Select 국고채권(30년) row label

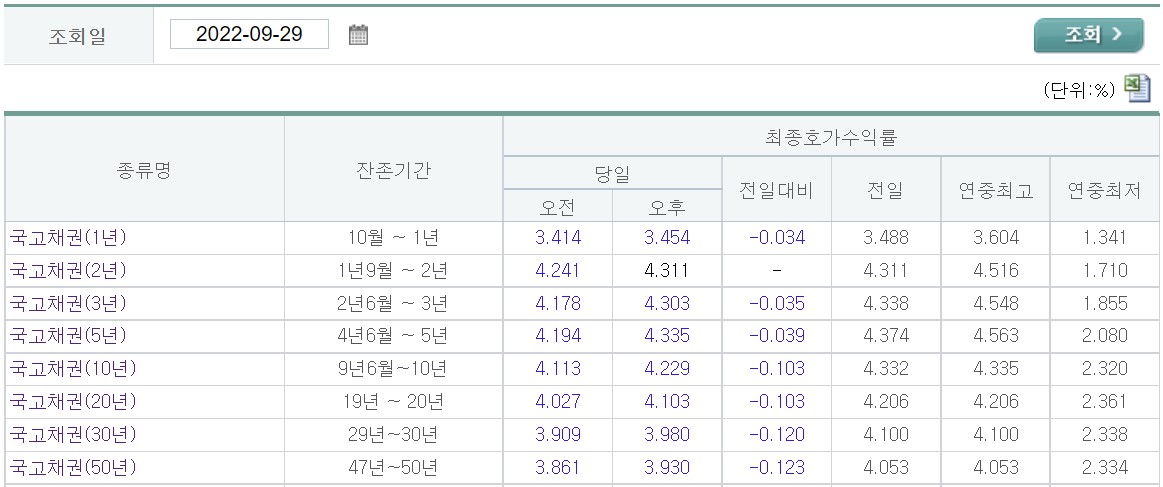click(73, 434)
